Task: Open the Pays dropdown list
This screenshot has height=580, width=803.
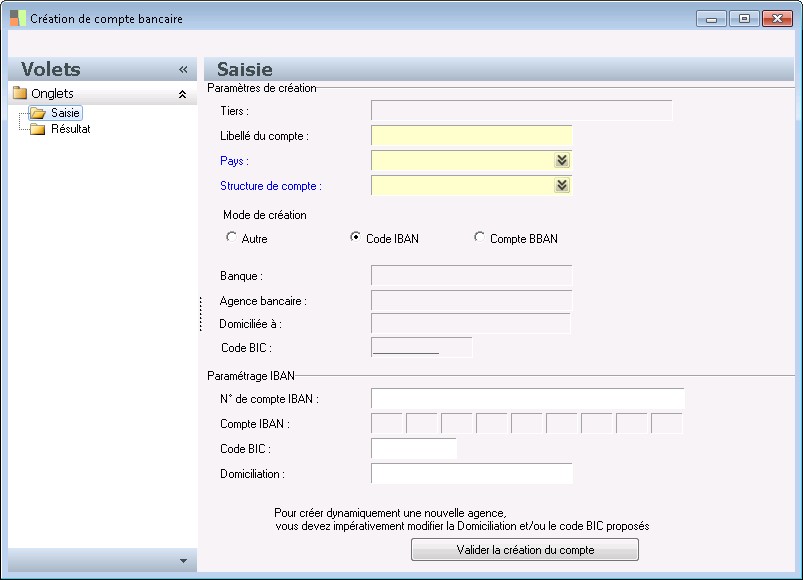Action: (x=562, y=160)
